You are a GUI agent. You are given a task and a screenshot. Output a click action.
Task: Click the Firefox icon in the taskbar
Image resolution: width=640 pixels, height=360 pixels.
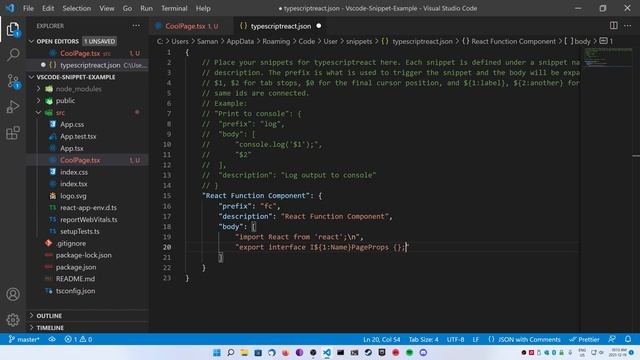pos(285,352)
